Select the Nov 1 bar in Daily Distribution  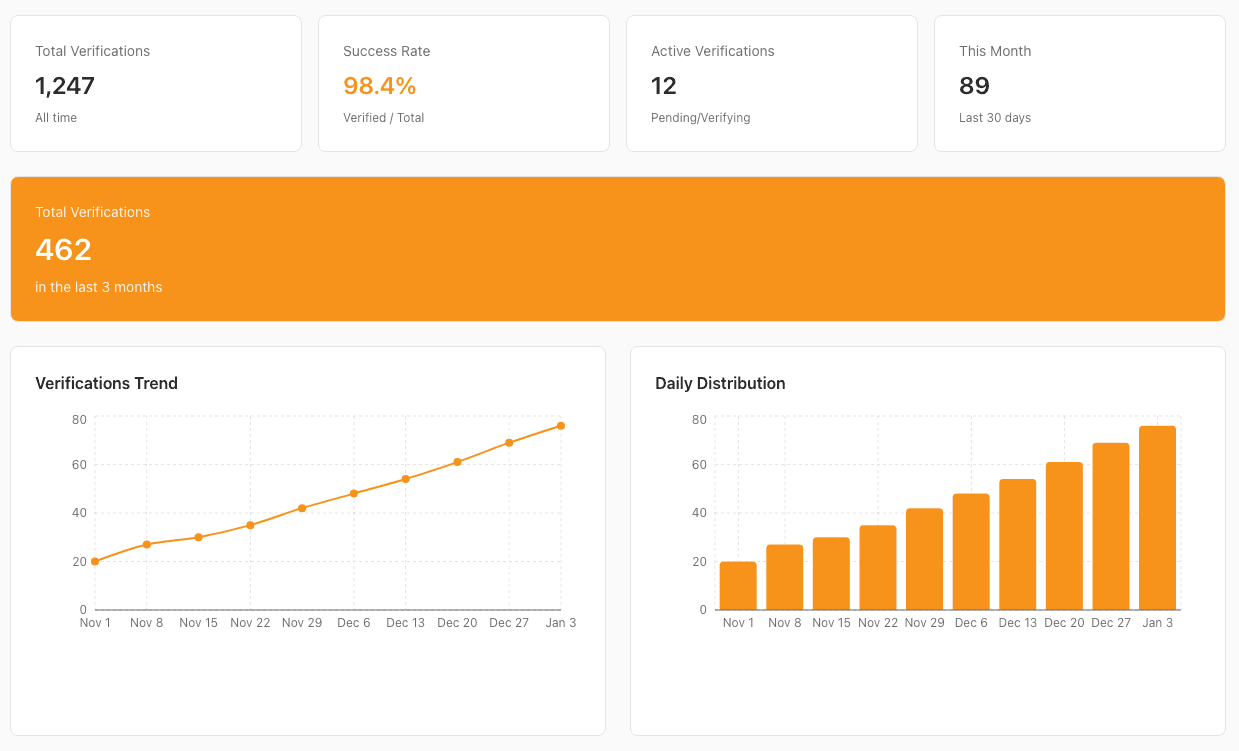tap(738, 585)
